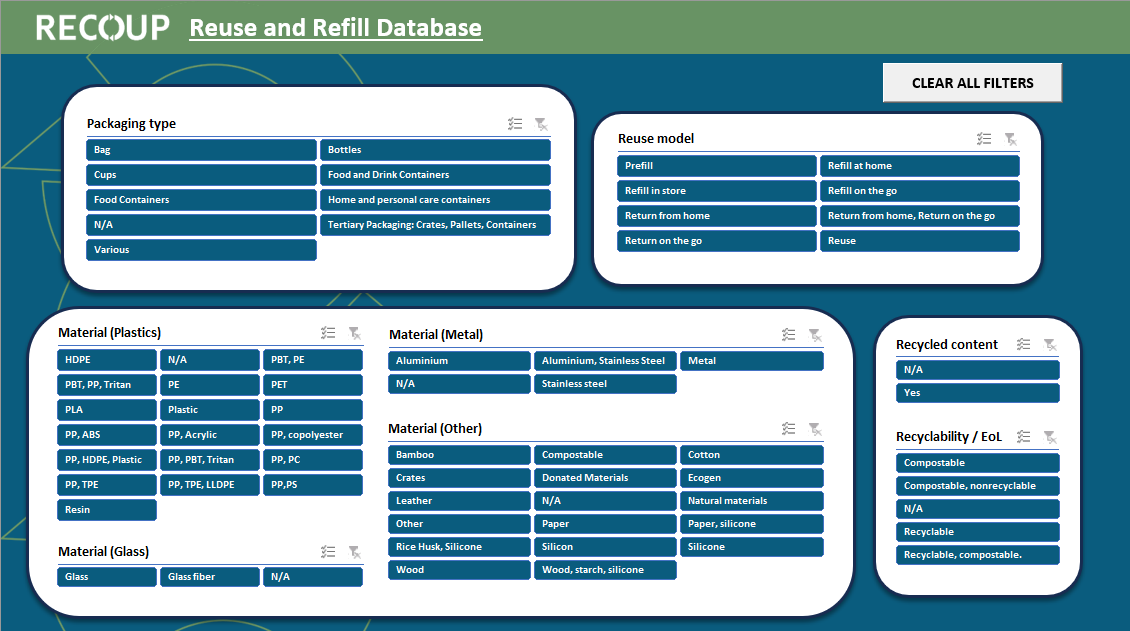Clear filter on Recycled content slicer

(x=1050, y=344)
